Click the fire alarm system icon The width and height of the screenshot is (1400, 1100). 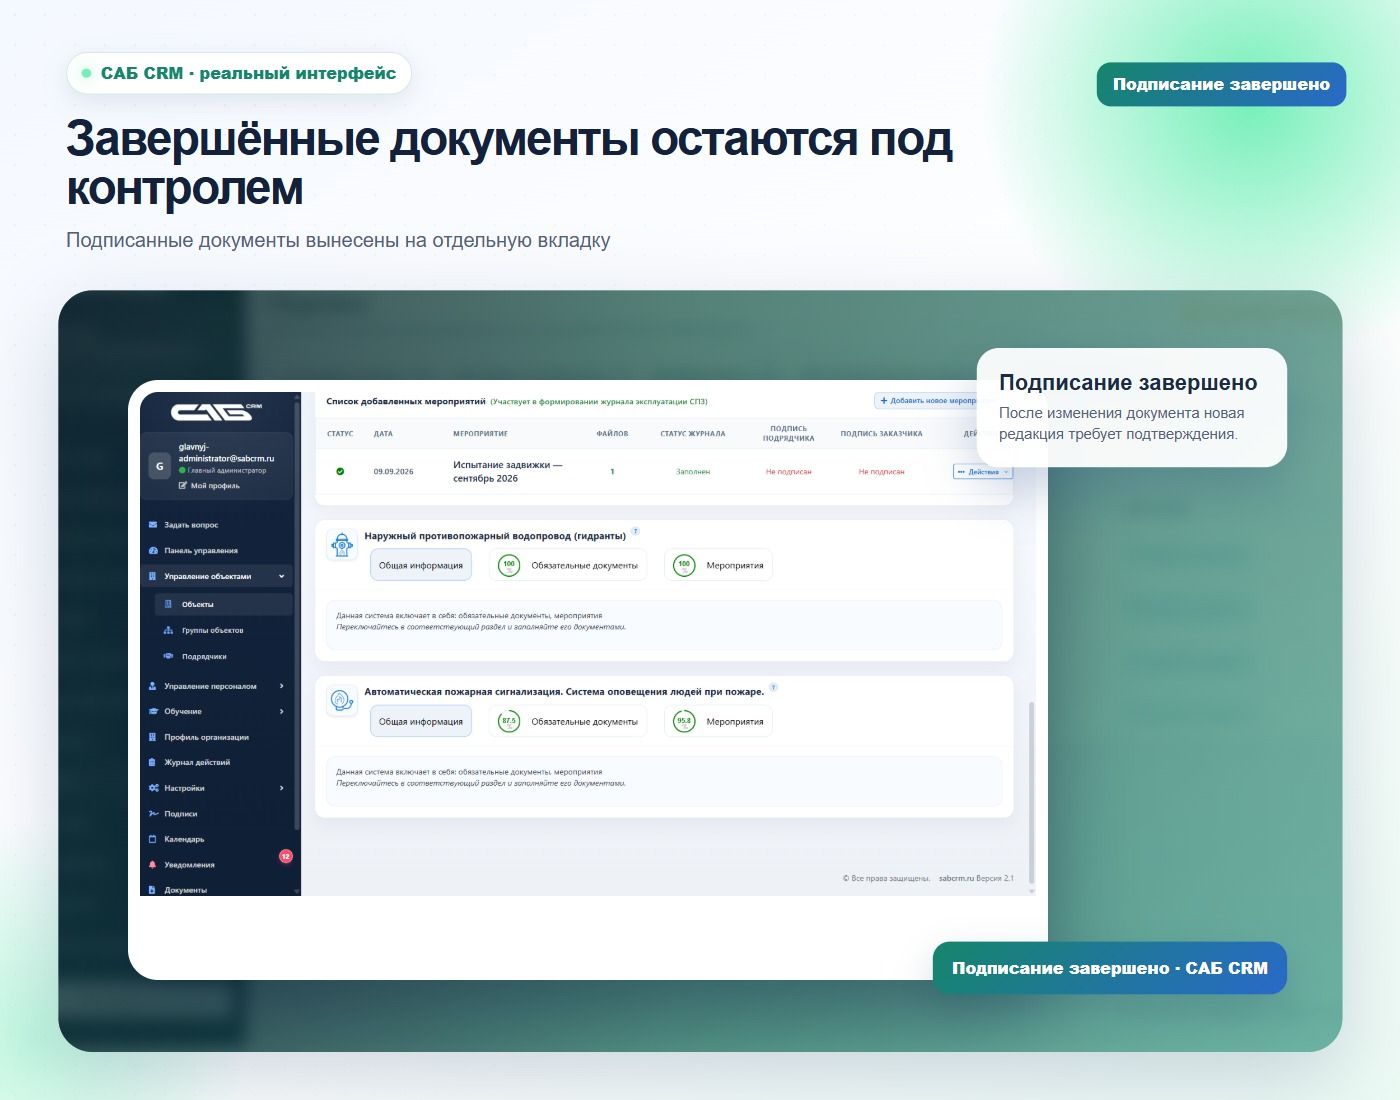pyautogui.click(x=342, y=701)
